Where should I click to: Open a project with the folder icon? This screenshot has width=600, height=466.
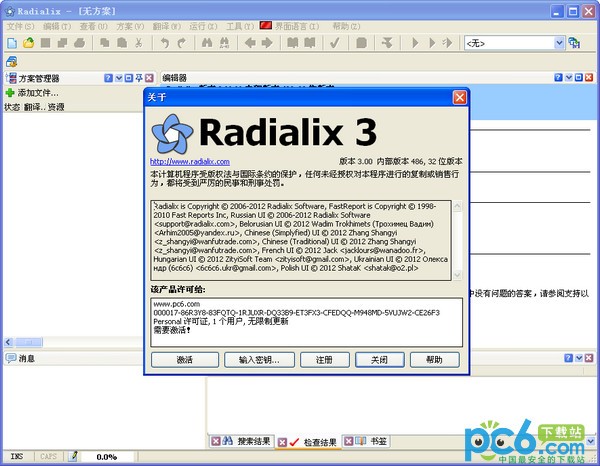click(28, 42)
